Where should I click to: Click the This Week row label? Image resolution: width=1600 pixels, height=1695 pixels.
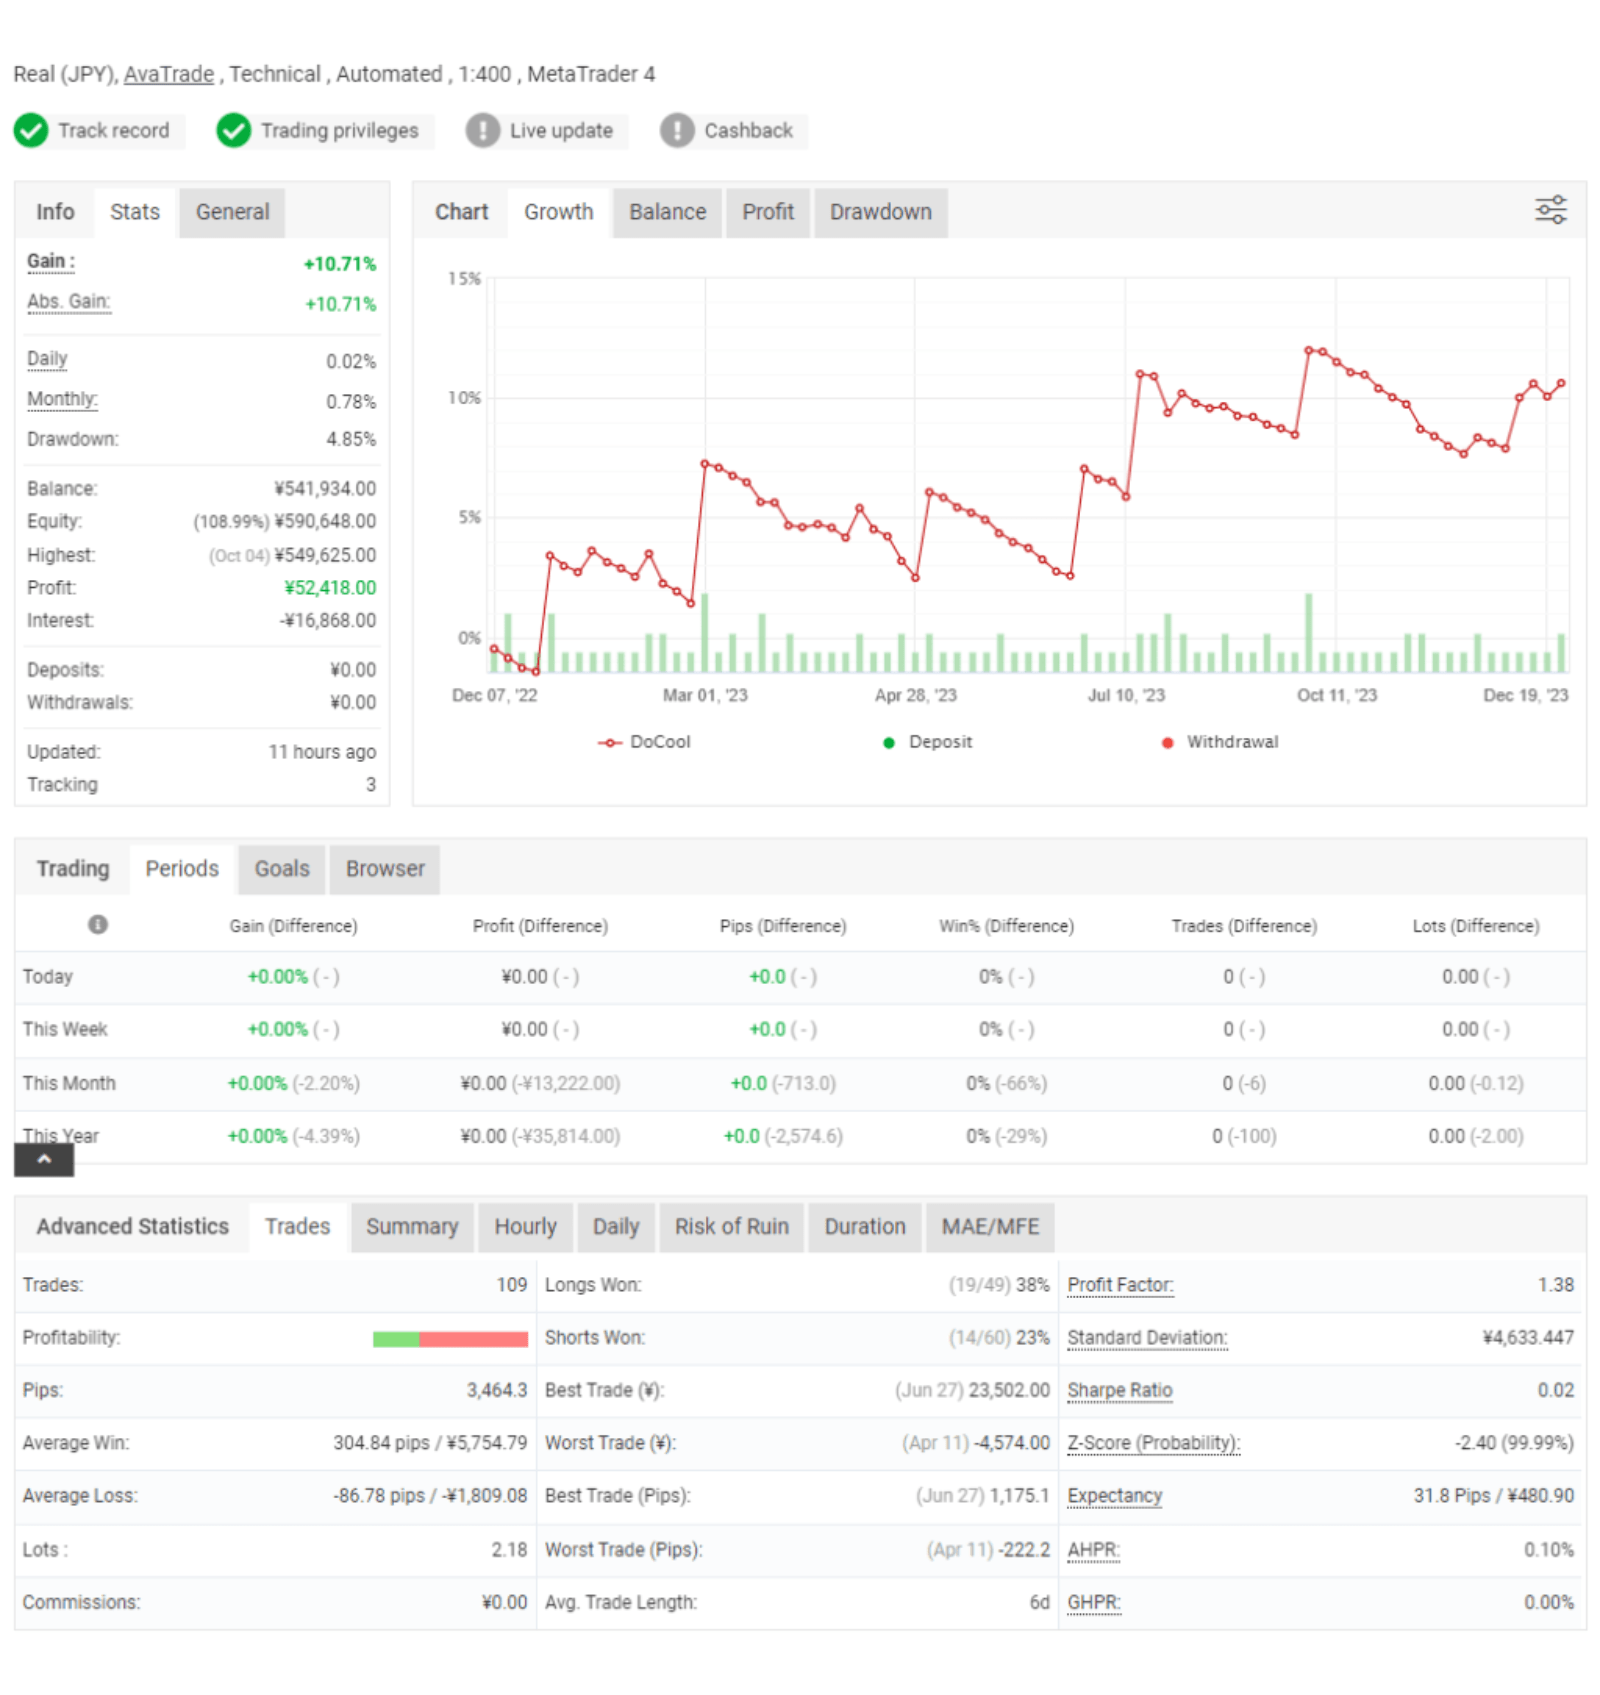coord(65,1030)
